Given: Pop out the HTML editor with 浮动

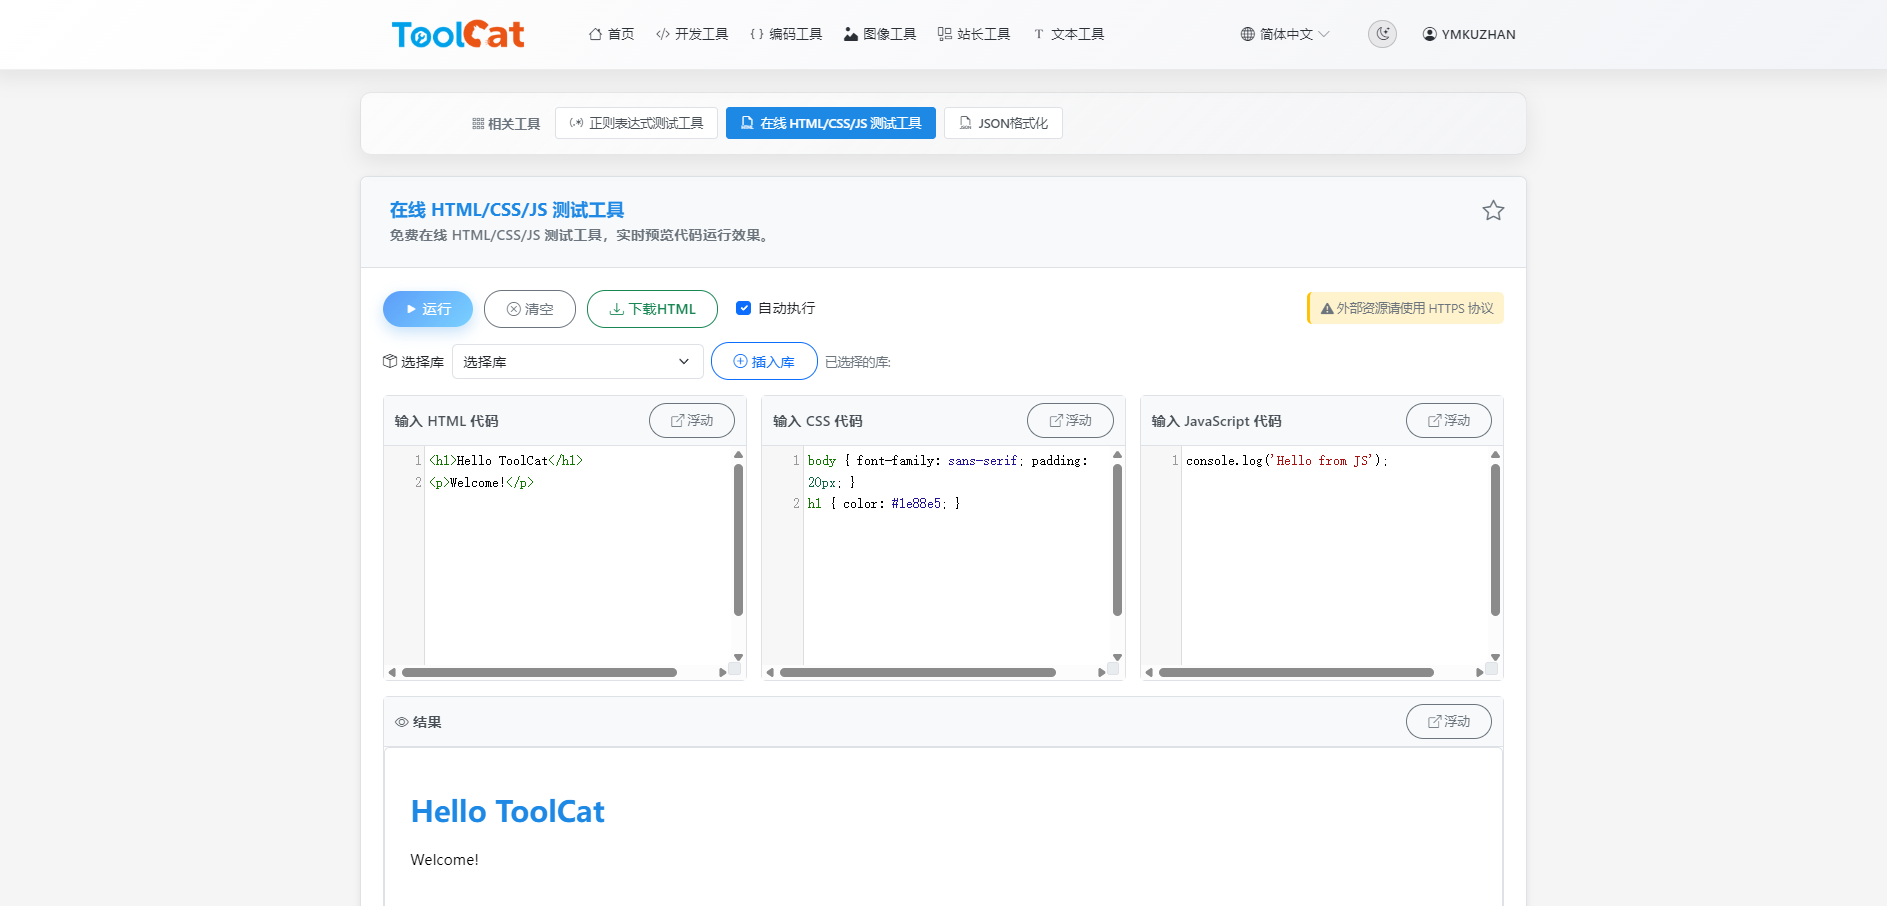Looking at the screenshot, I should pyautogui.click(x=691, y=420).
